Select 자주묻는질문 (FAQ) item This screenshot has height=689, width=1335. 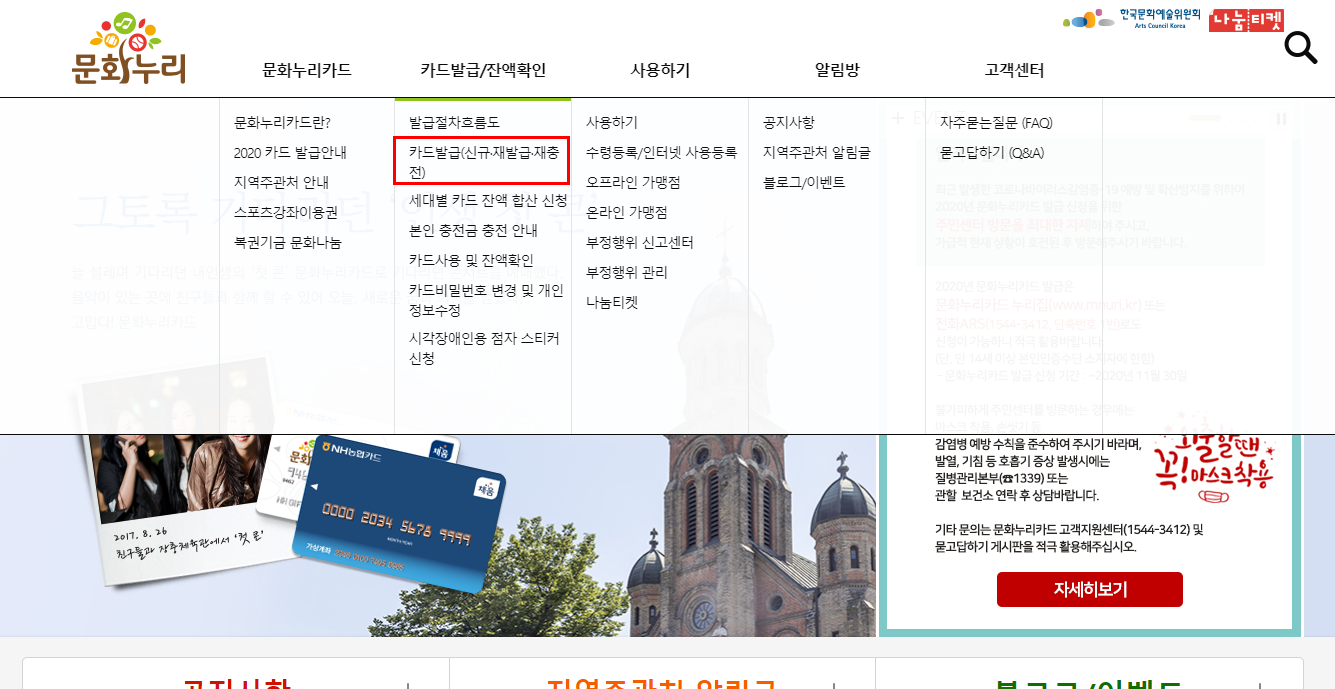(x=996, y=122)
